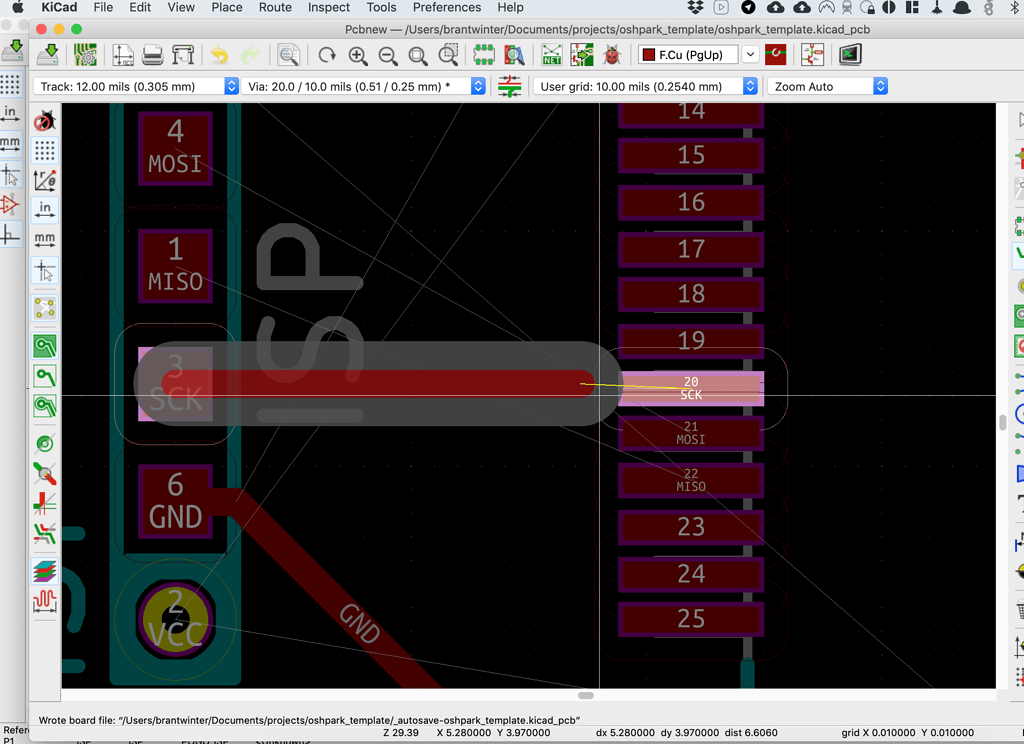The width and height of the screenshot is (1024, 744).
Task: Switch units to inches
Action: click(44, 209)
